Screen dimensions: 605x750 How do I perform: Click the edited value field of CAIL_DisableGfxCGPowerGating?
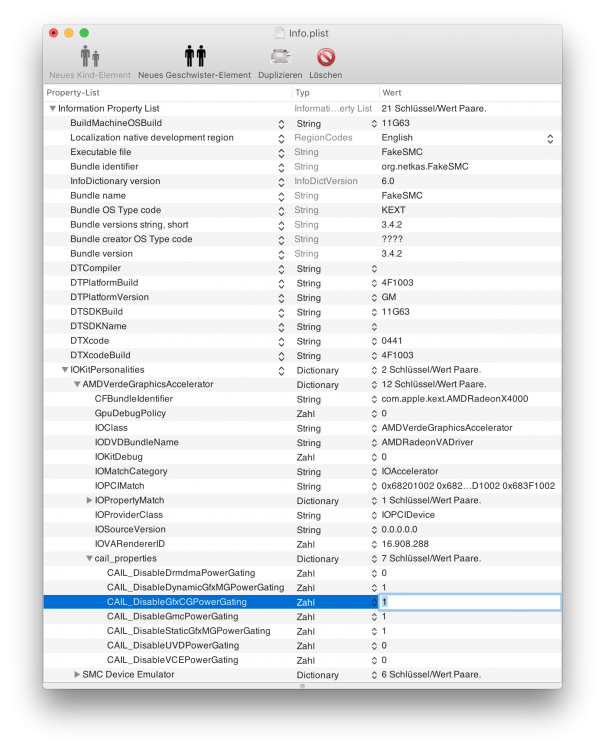pos(470,602)
